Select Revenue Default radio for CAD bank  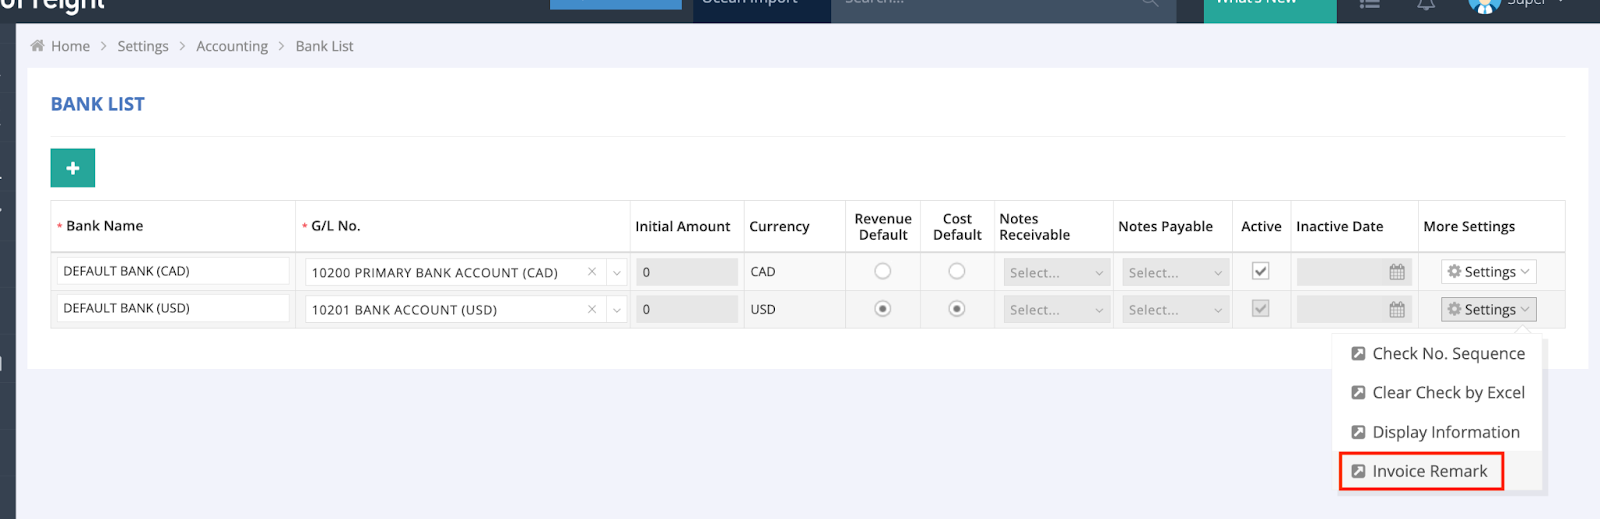(882, 271)
